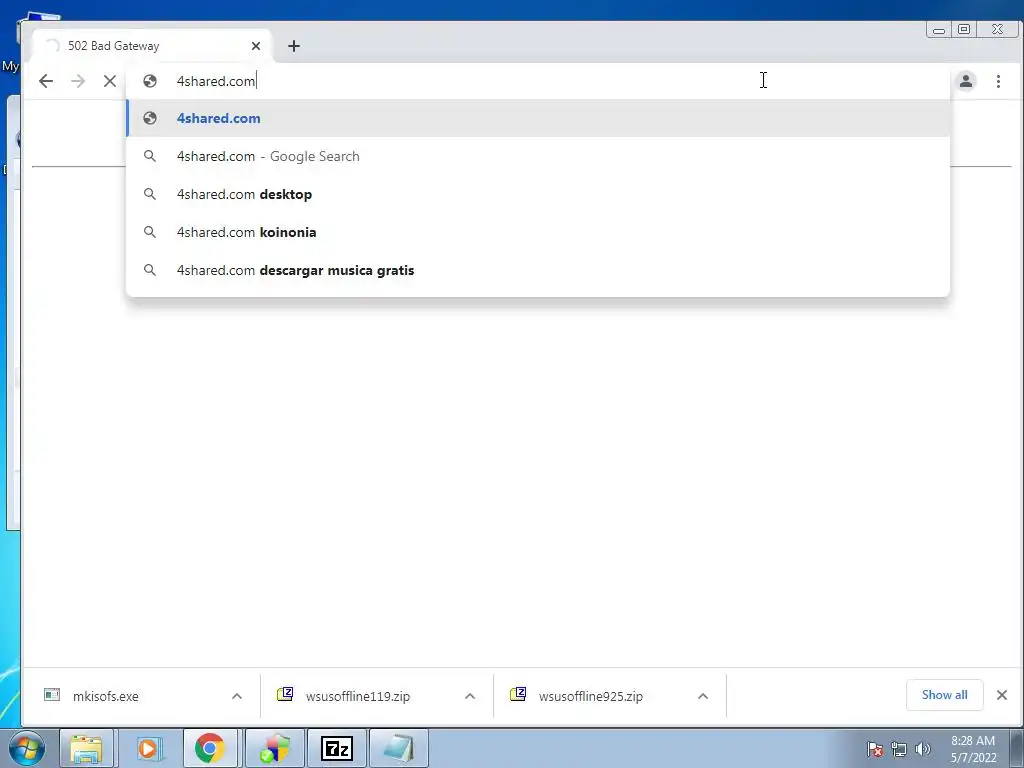Click the forward navigation arrow

point(78,81)
